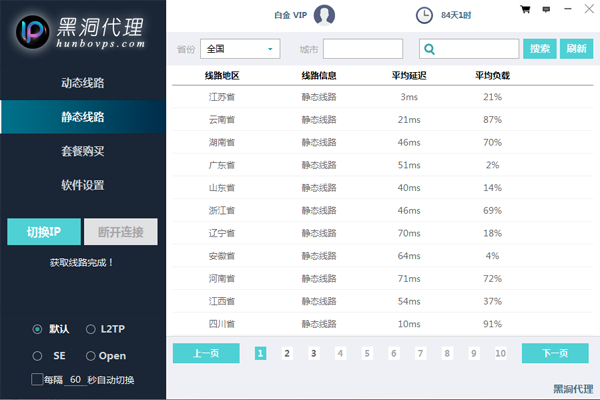
Task: Click the user avatar profile icon
Action: (324, 15)
